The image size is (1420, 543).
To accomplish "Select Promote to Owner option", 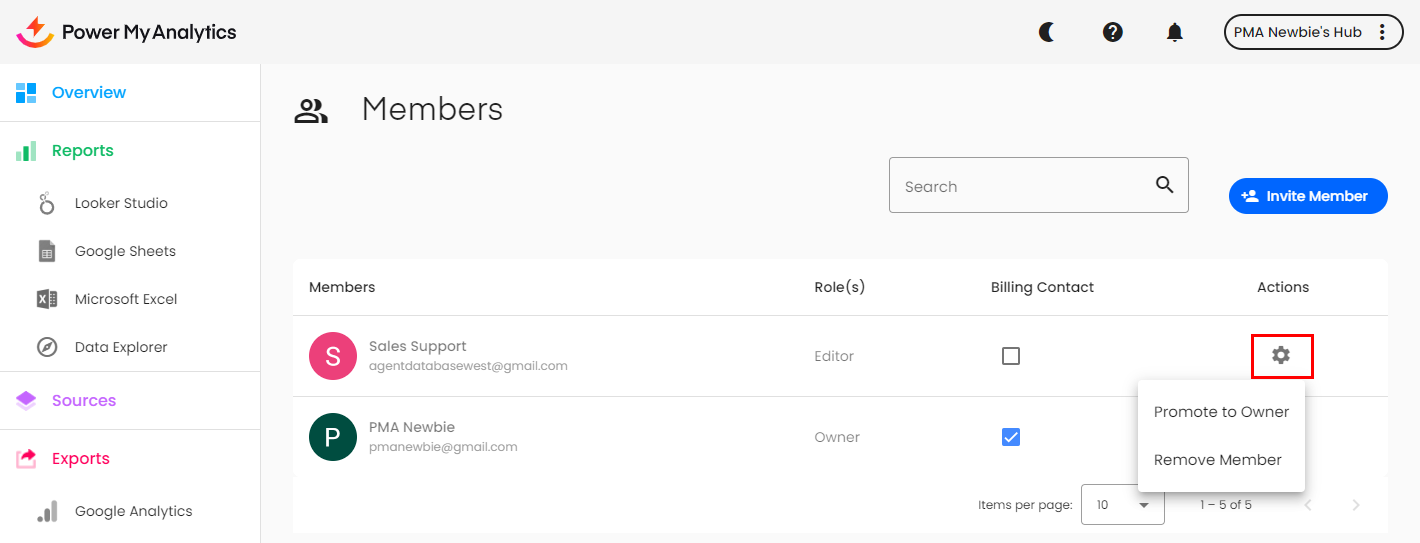I will (x=1221, y=412).
